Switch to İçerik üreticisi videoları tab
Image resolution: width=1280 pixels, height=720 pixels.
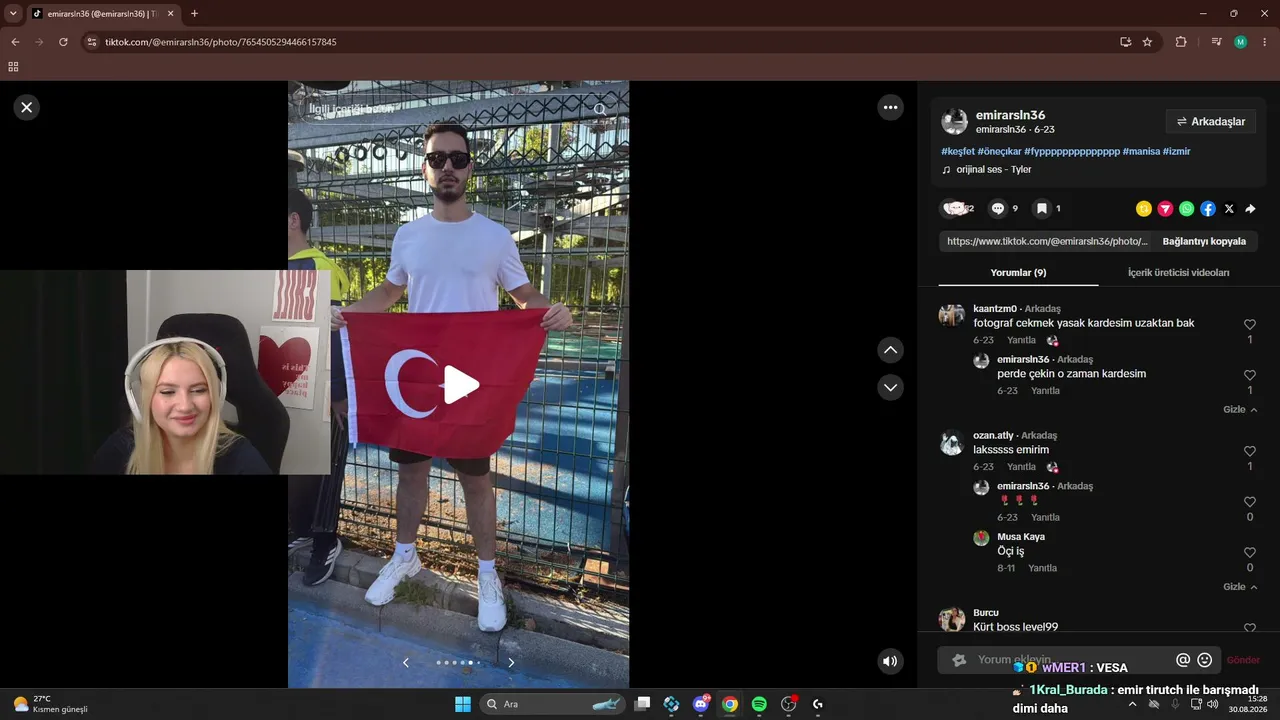point(1178,273)
